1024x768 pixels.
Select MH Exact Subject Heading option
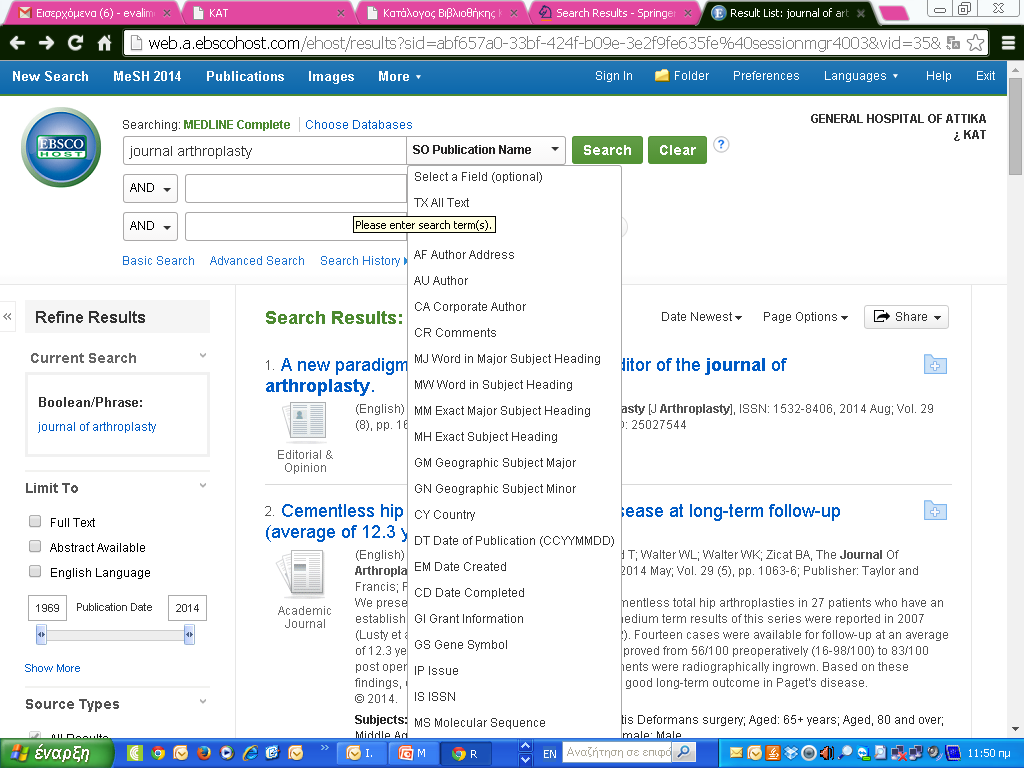pyautogui.click(x=514, y=437)
